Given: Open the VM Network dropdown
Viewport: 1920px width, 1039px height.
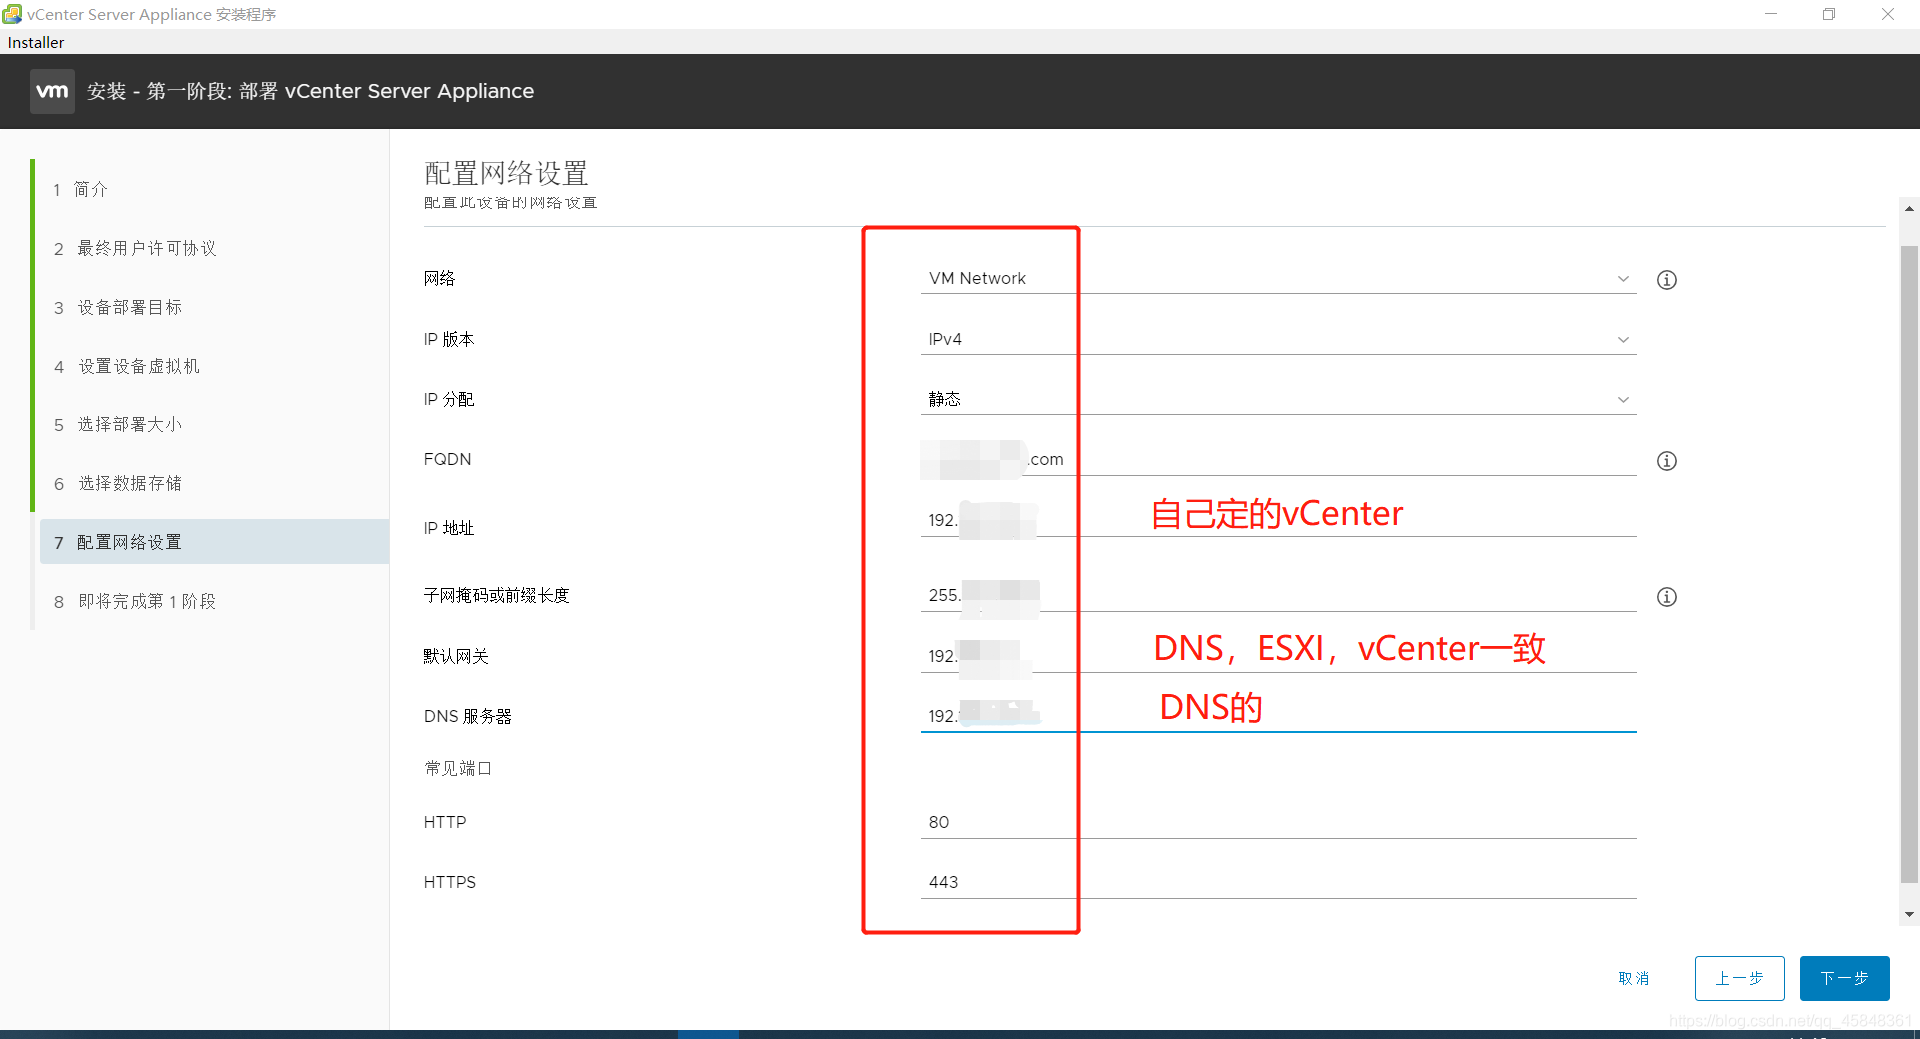Looking at the screenshot, I should click(x=1278, y=278).
